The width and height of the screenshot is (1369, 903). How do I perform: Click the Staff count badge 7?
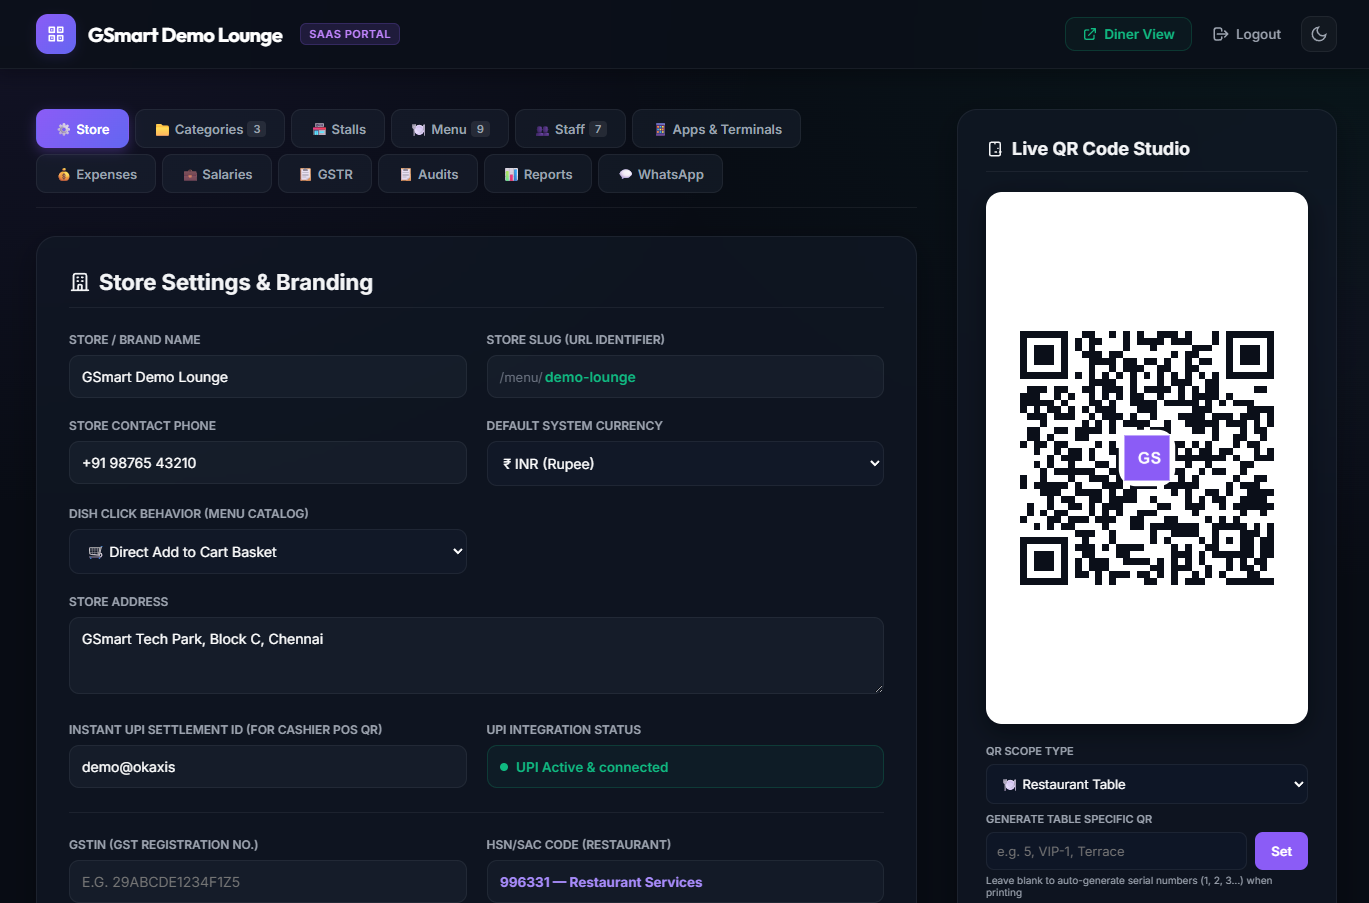point(598,129)
